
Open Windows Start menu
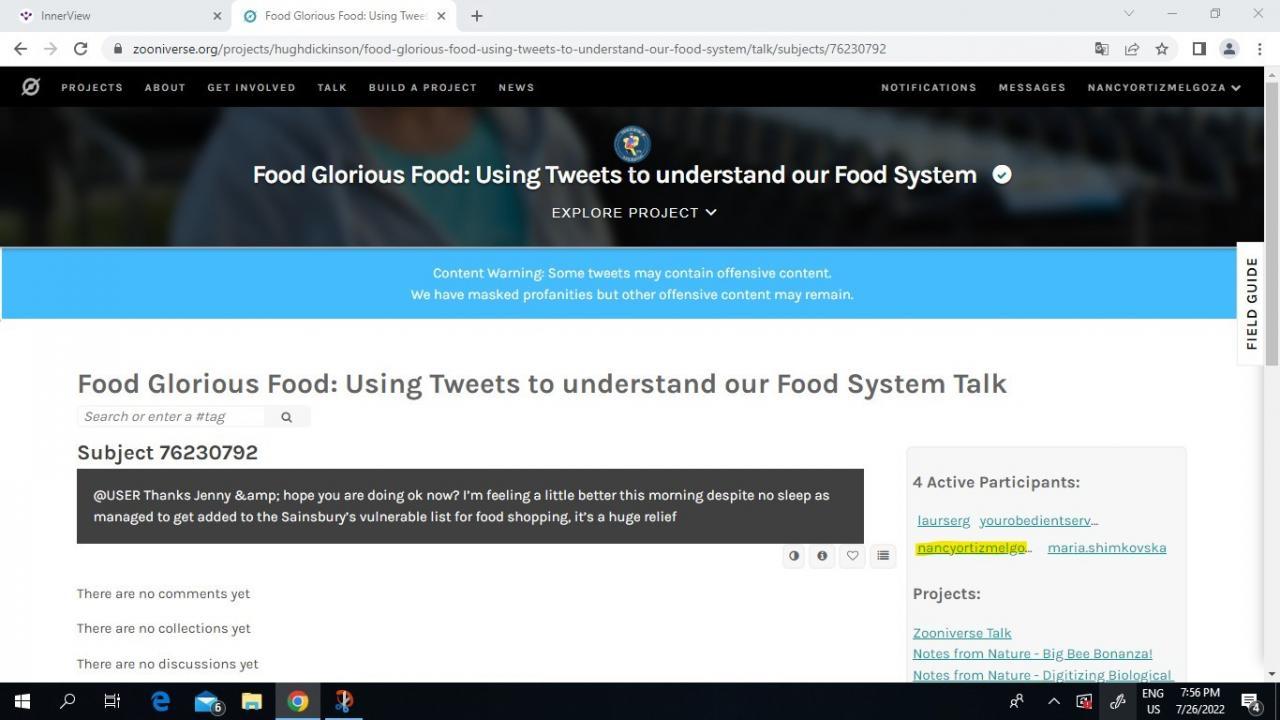(22, 701)
